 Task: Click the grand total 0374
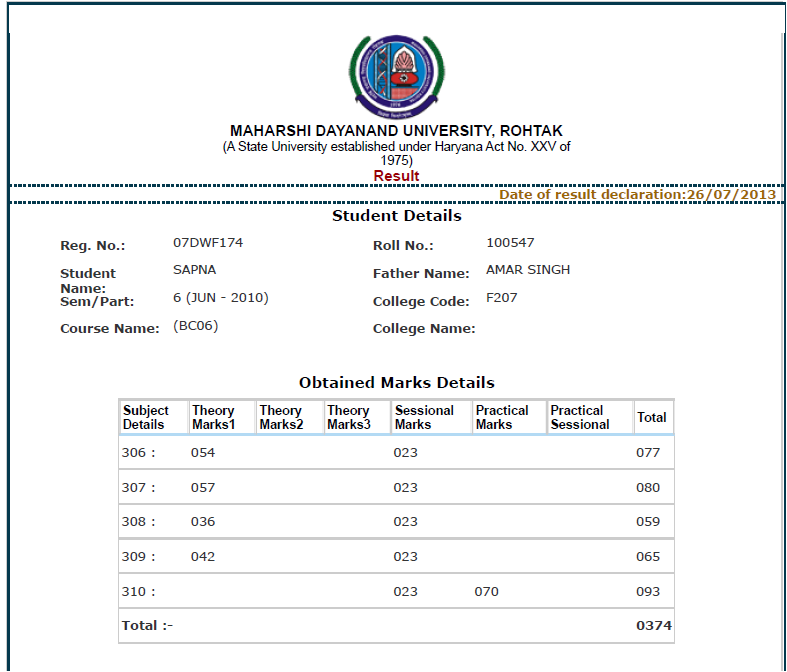click(x=653, y=626)
